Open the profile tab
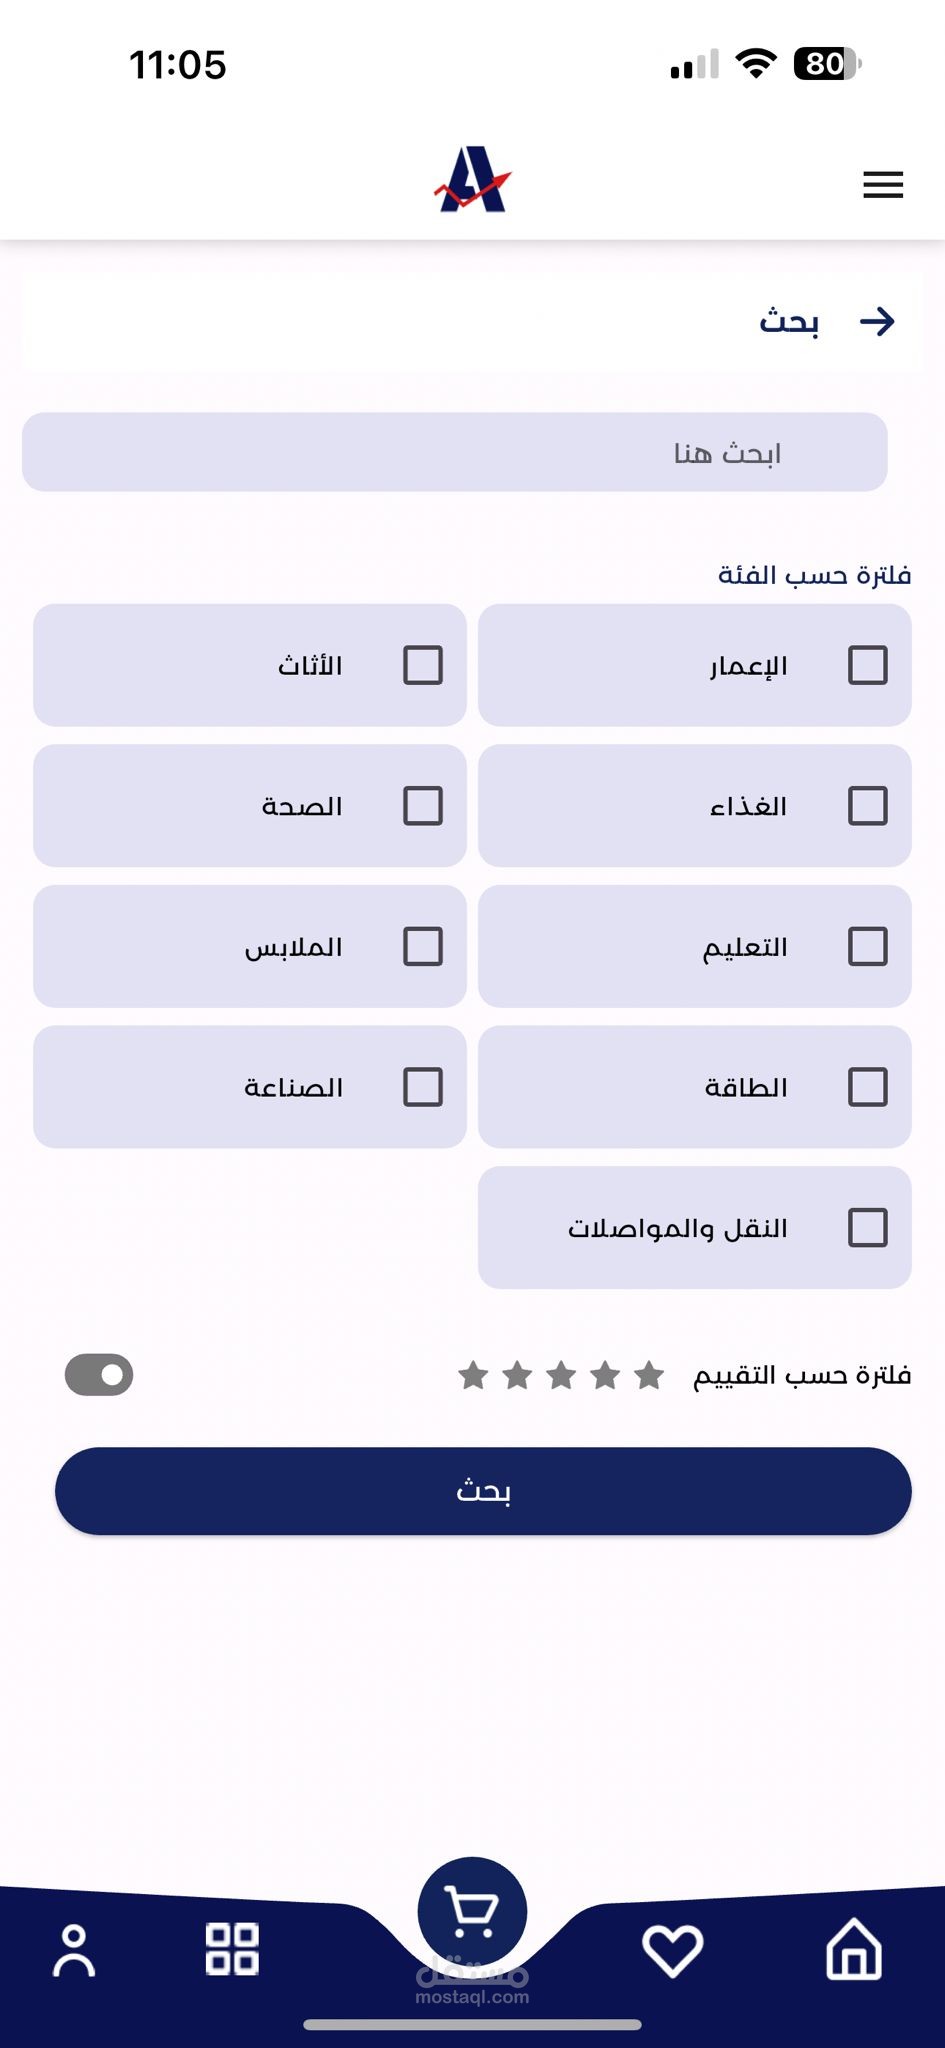The image size is (945, 2048). 74,1949
